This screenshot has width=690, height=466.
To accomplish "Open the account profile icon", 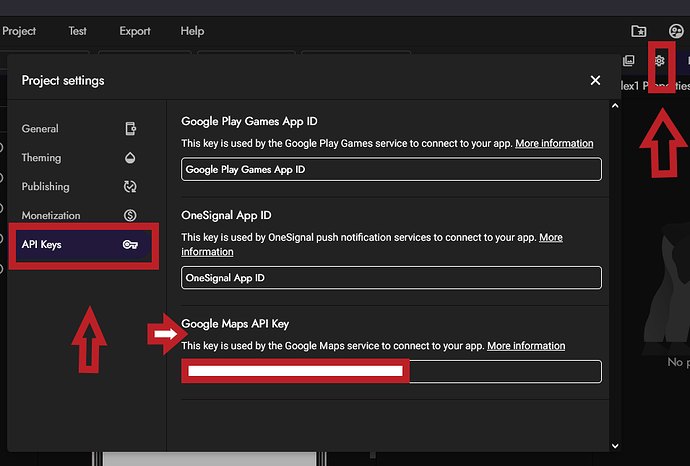I will 676,31.
